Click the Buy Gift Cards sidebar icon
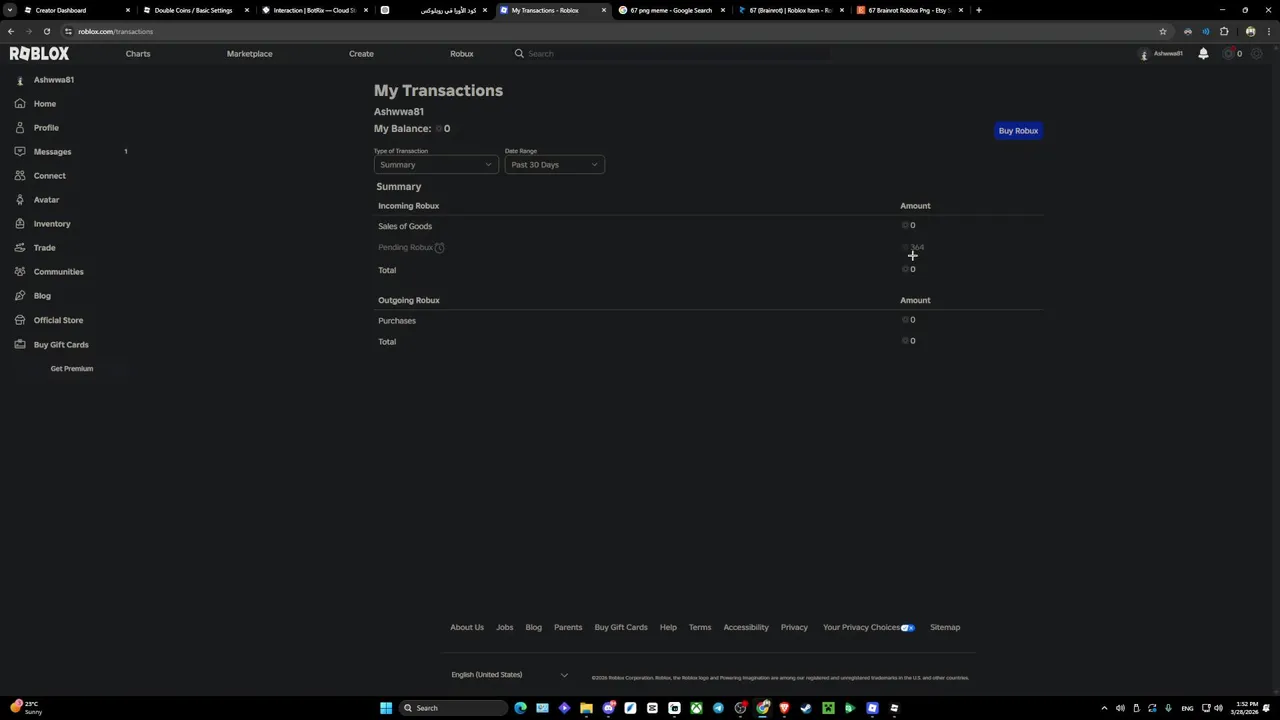This screenshot has width=1280, height=720. [20, 344]
